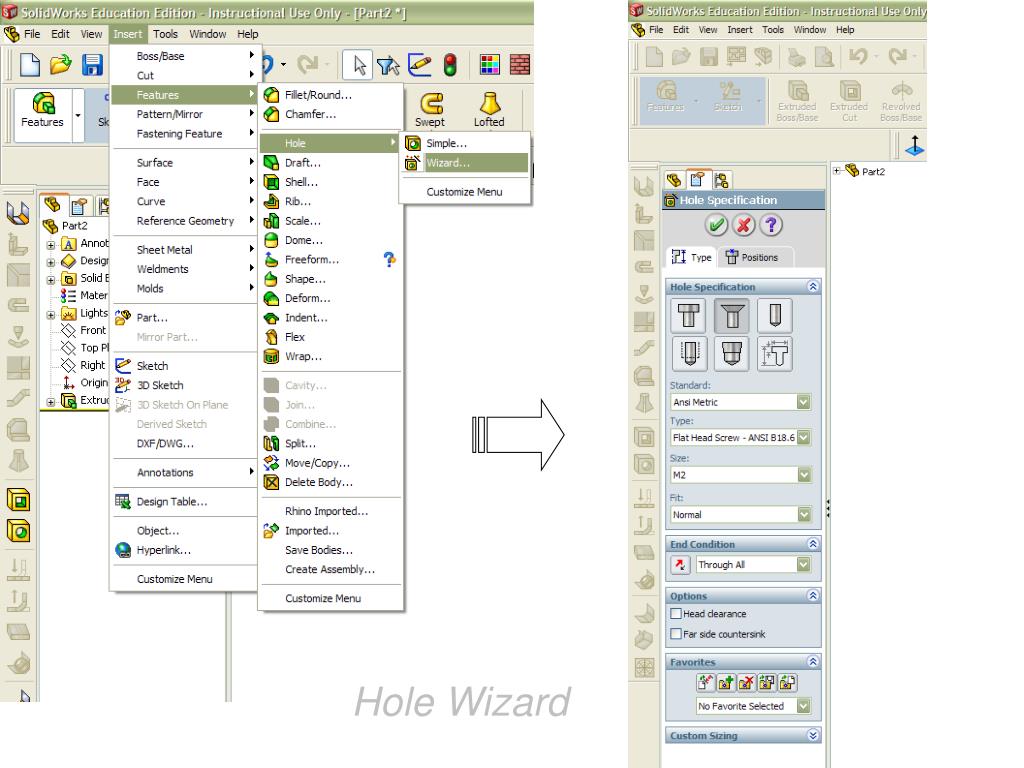
Task: Expand the Part2 node in right window
Action: click(837, 171)
